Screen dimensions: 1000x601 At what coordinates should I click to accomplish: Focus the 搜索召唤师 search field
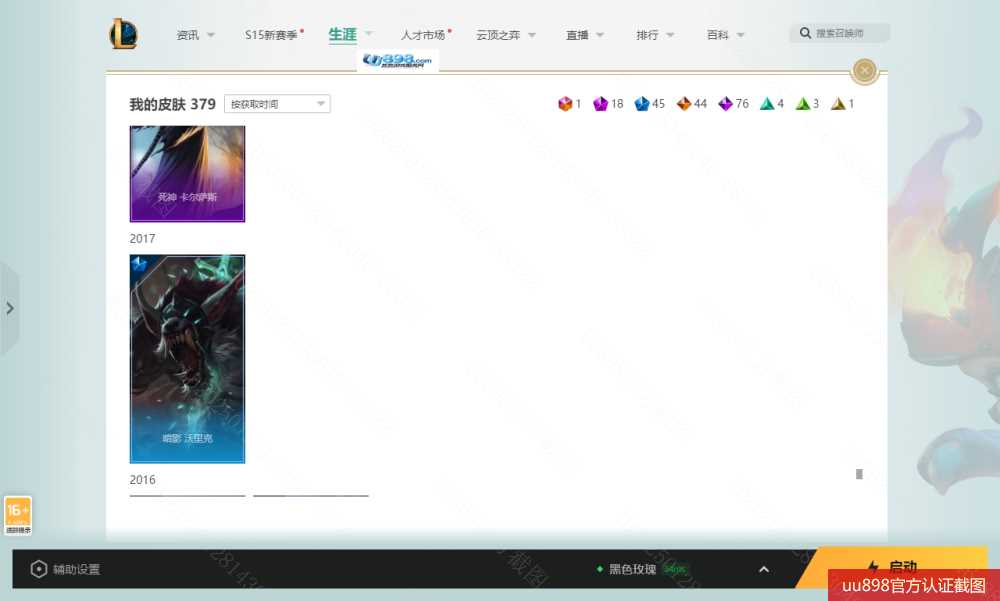coord(839,33)
